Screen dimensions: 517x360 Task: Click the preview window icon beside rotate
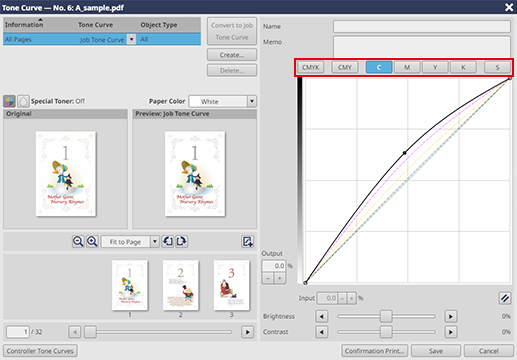(x=247, y=241)
